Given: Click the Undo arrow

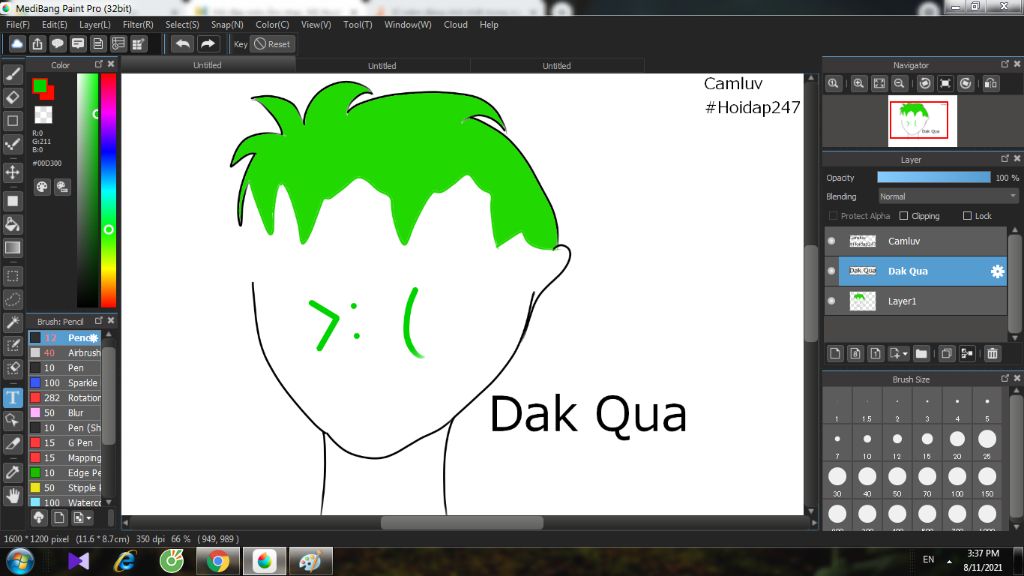Looking at the screenshot, I should (183, 44).
